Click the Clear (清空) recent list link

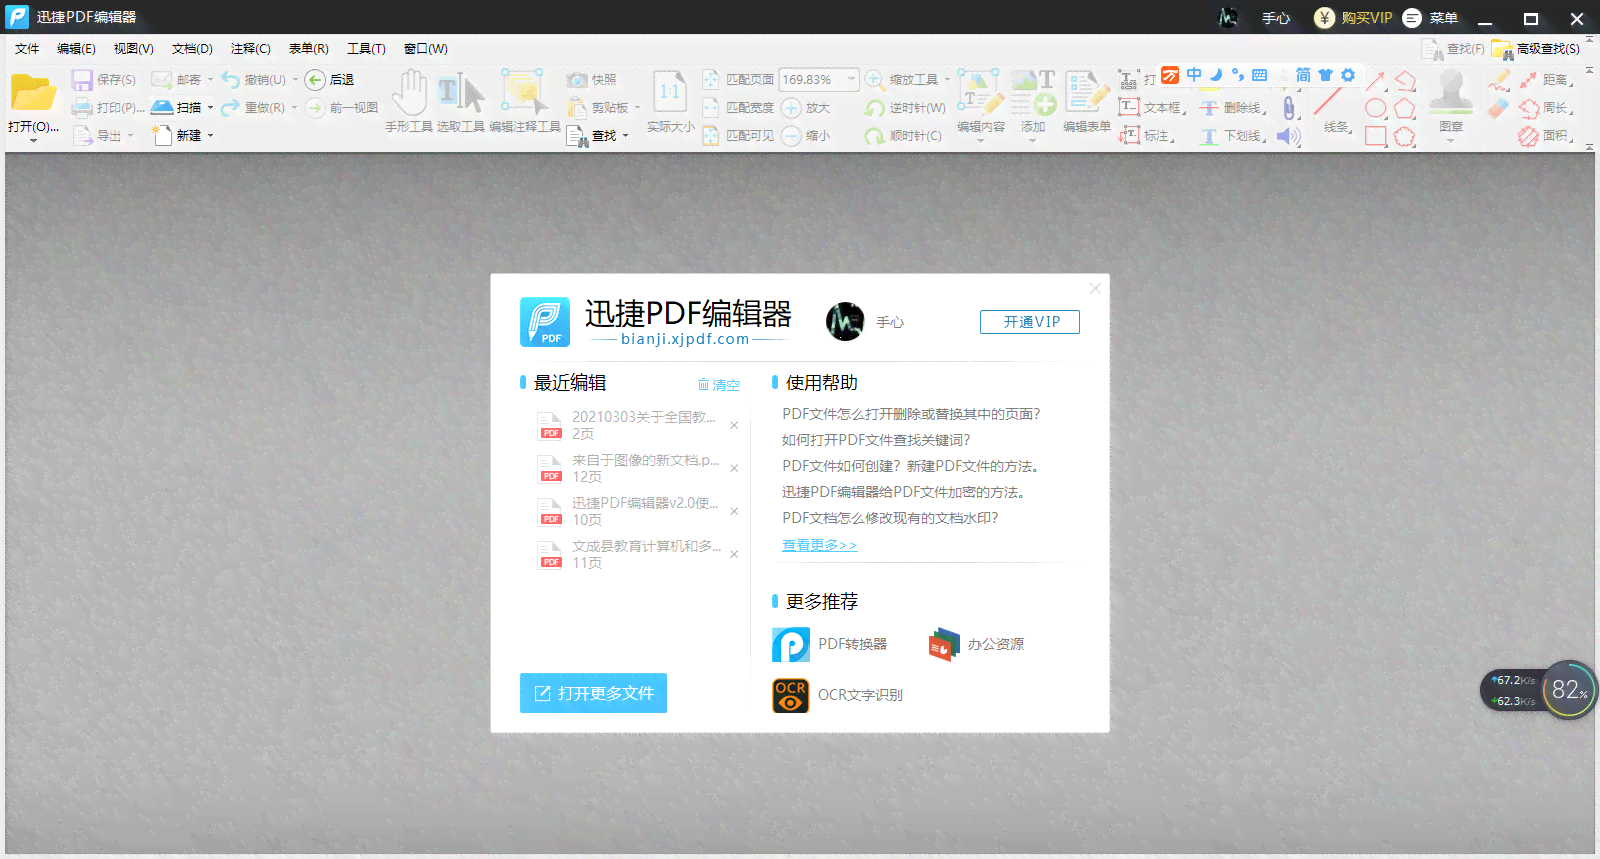pyautogui.click(x=719, y=384)
